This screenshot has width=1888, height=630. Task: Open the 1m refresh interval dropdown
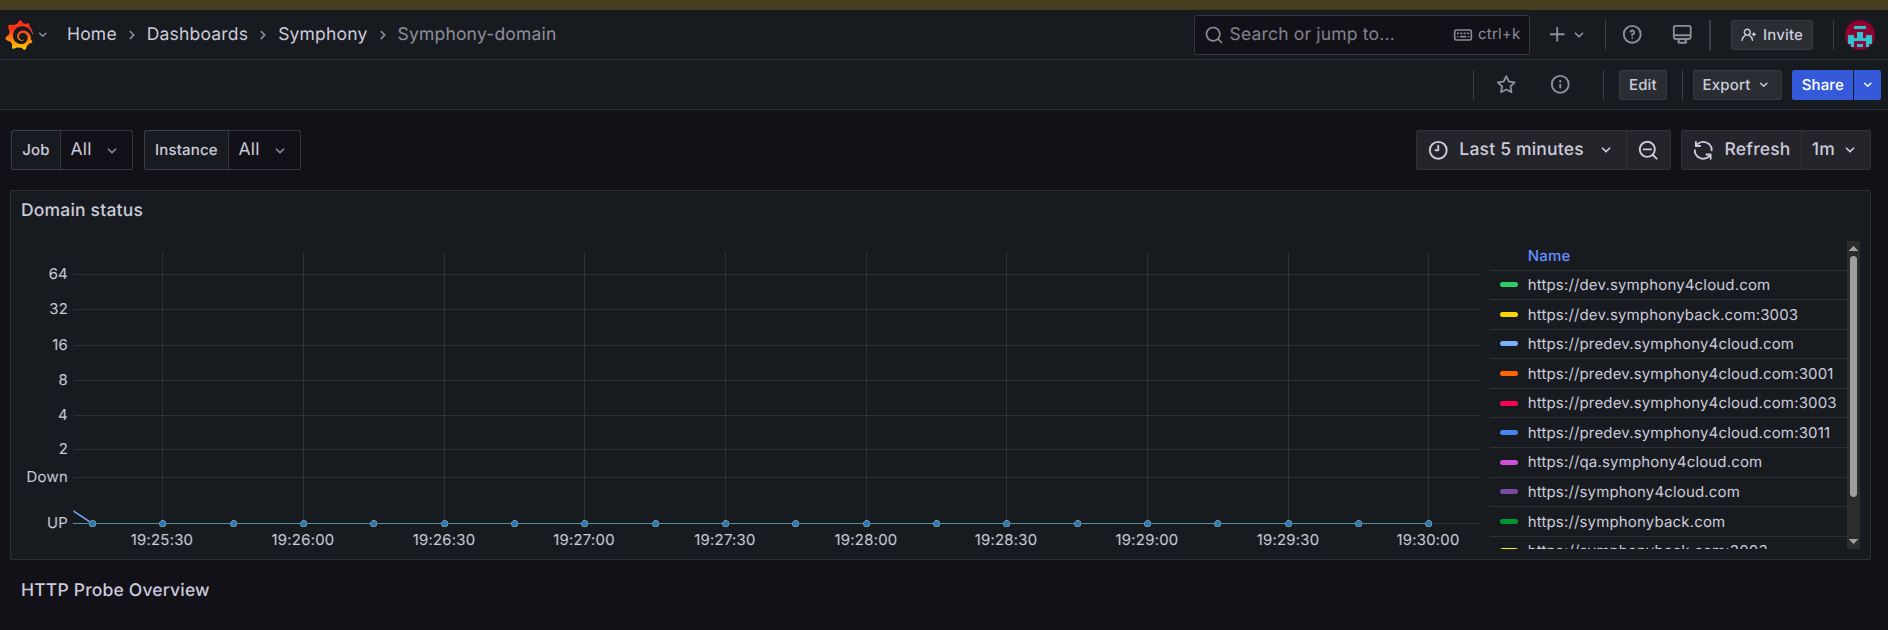[x=1835, y=150]
